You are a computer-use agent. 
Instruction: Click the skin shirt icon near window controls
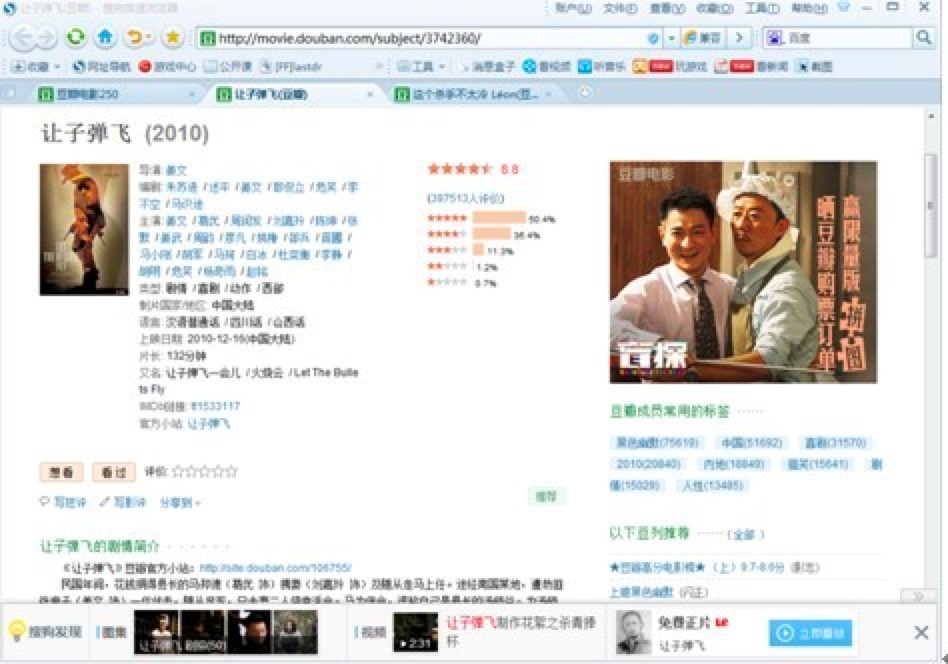pos(844,7)
